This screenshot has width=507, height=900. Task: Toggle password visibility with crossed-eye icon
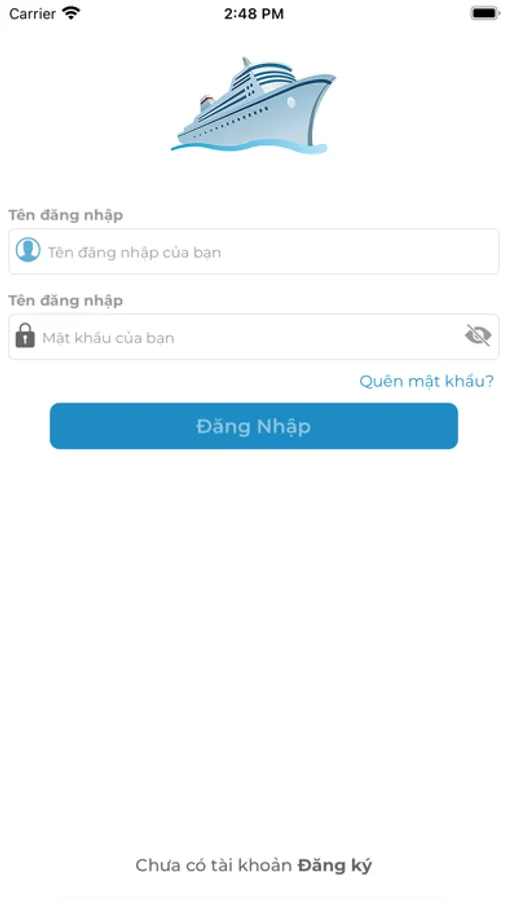point(478,335)
